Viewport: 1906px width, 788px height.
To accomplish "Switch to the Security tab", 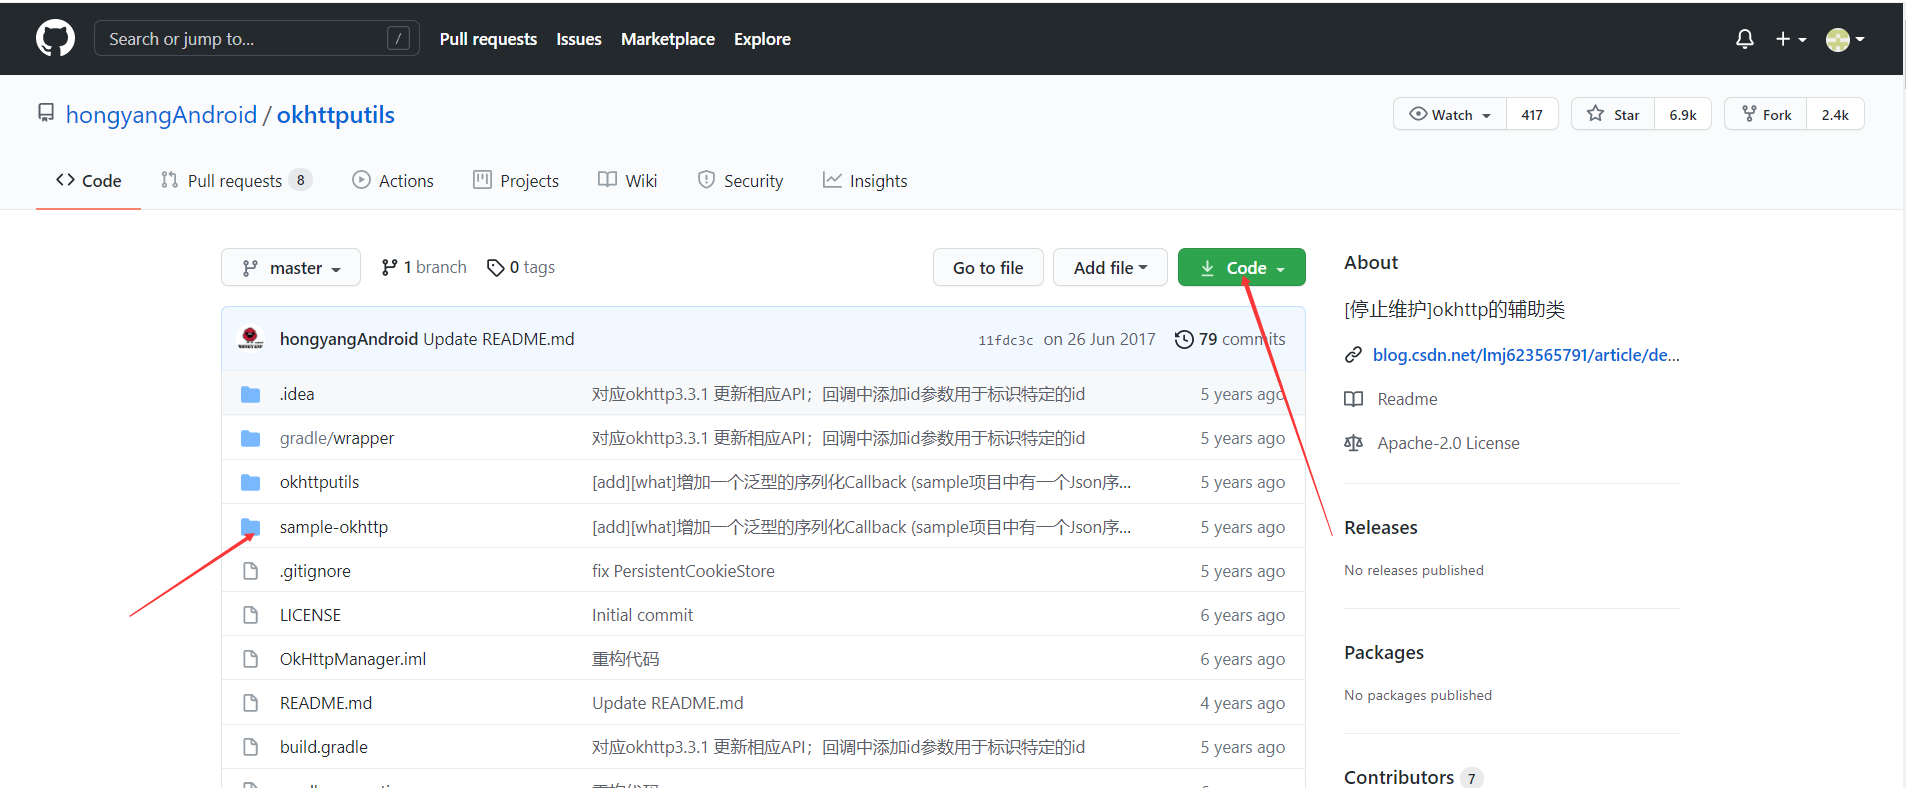I will tap(740, 181).
